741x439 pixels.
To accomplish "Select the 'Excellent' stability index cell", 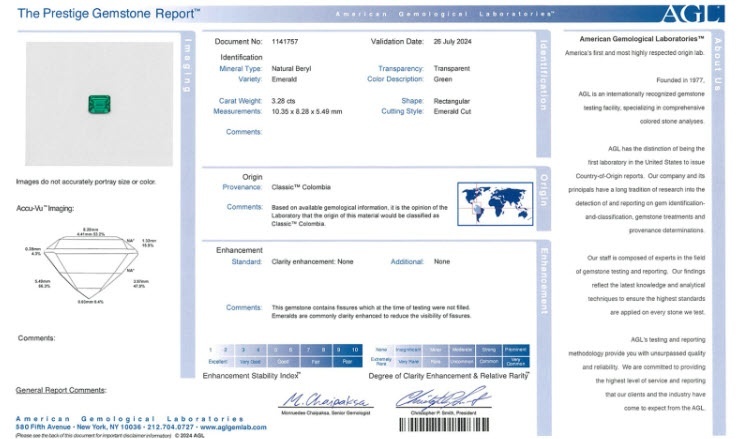I will tap(216, 359).
